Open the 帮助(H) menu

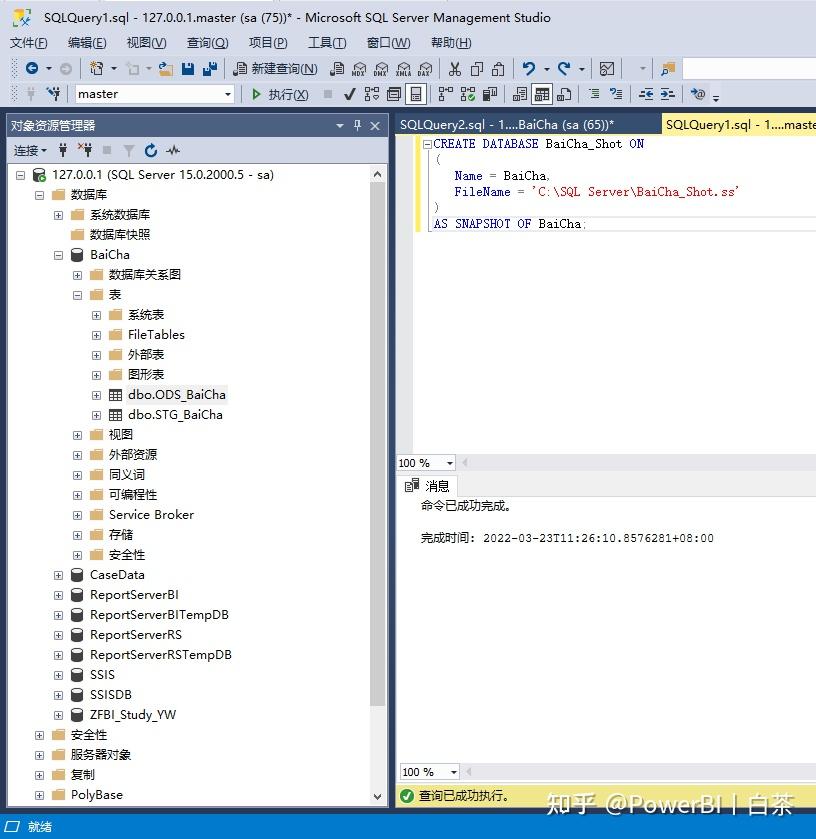pos(451,43)
